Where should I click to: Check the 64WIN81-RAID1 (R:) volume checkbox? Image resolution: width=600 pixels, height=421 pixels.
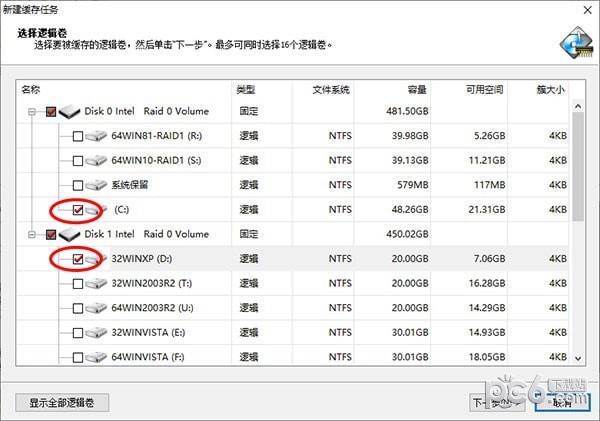pyautogui.click(x=78, y=136)
